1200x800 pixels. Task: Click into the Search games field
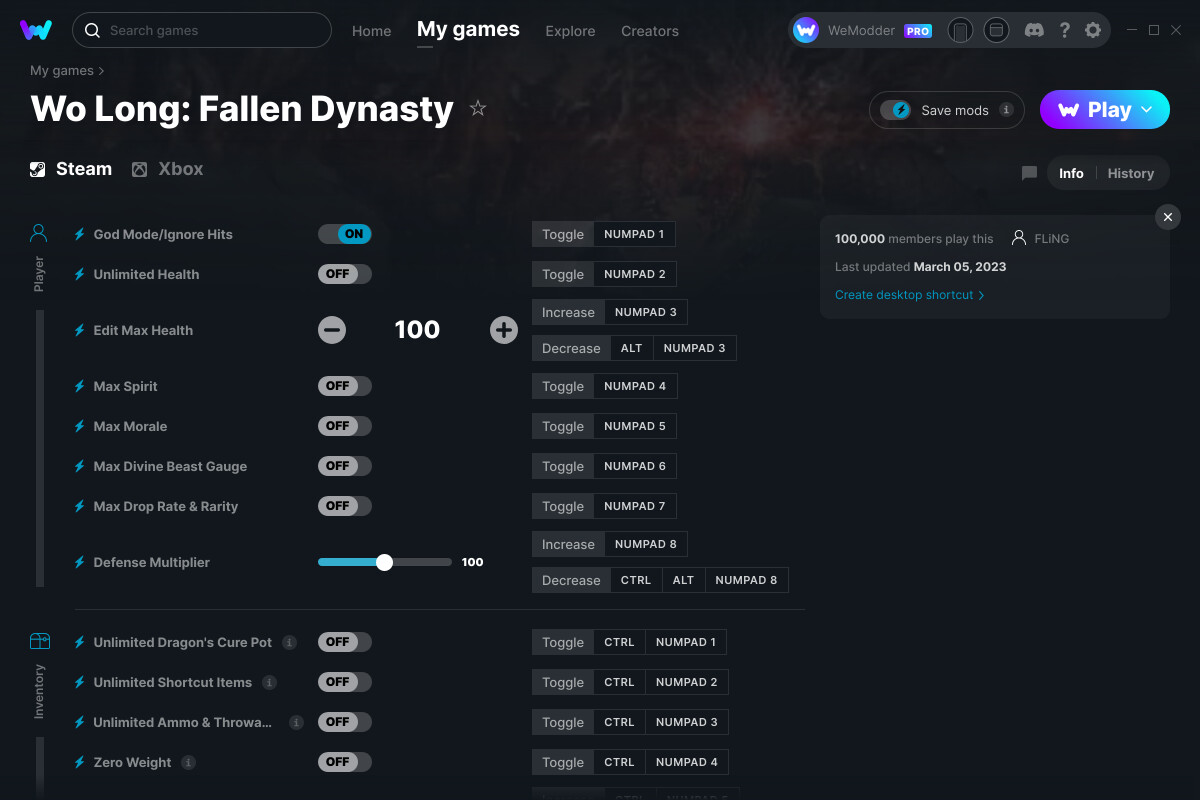202,30
